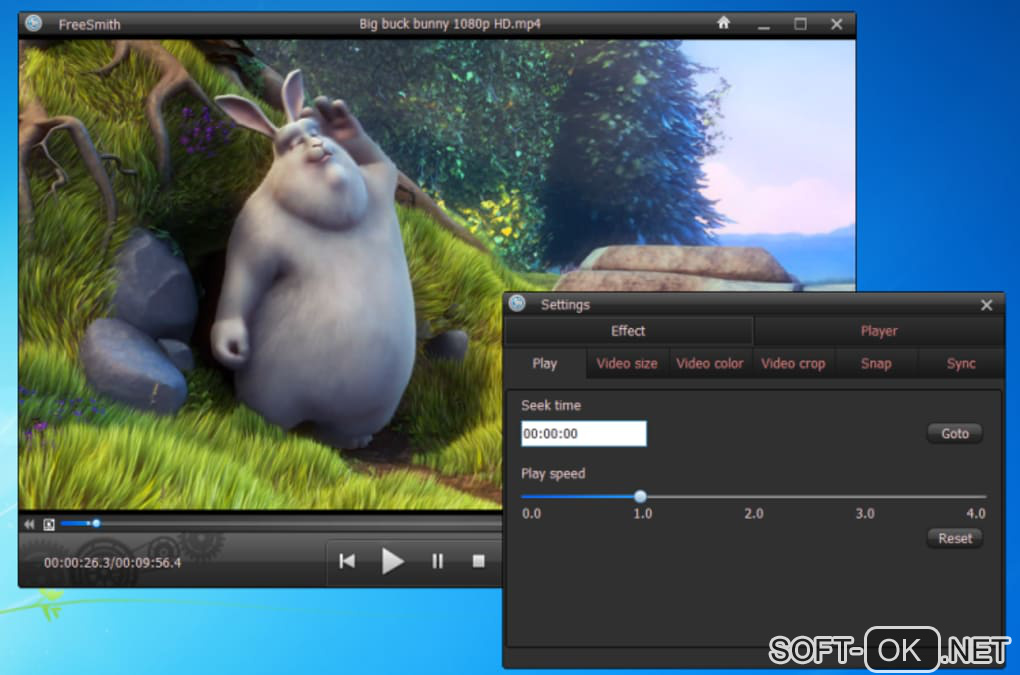Image resolution: width=1020 pixels, height=675 pixels.
Task: Click the previous track button
Action: 347,561
